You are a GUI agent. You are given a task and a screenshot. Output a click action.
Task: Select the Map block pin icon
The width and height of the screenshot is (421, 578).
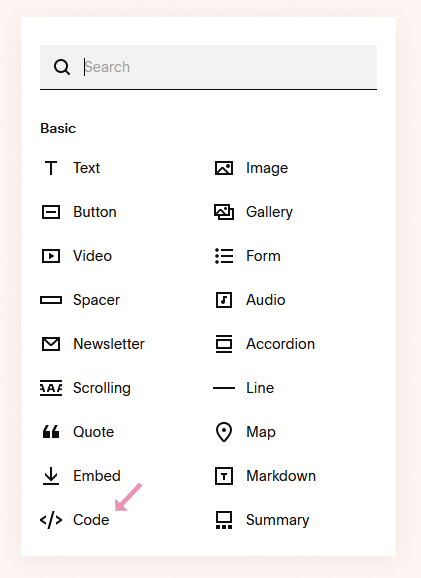point(224,432)
